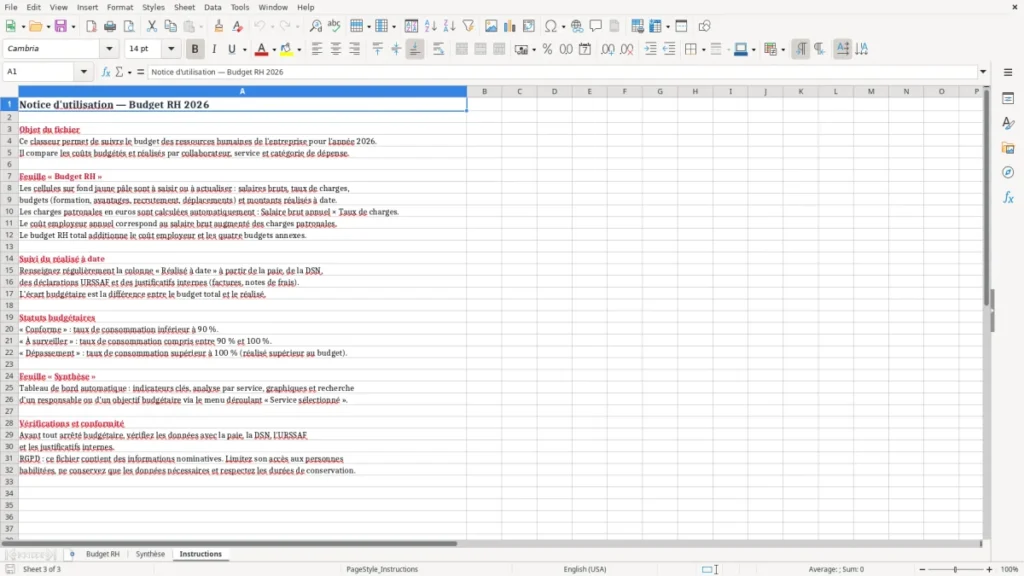Run the spelling check abc icon
Screen dimensions: 1024x576
(334, 26)
